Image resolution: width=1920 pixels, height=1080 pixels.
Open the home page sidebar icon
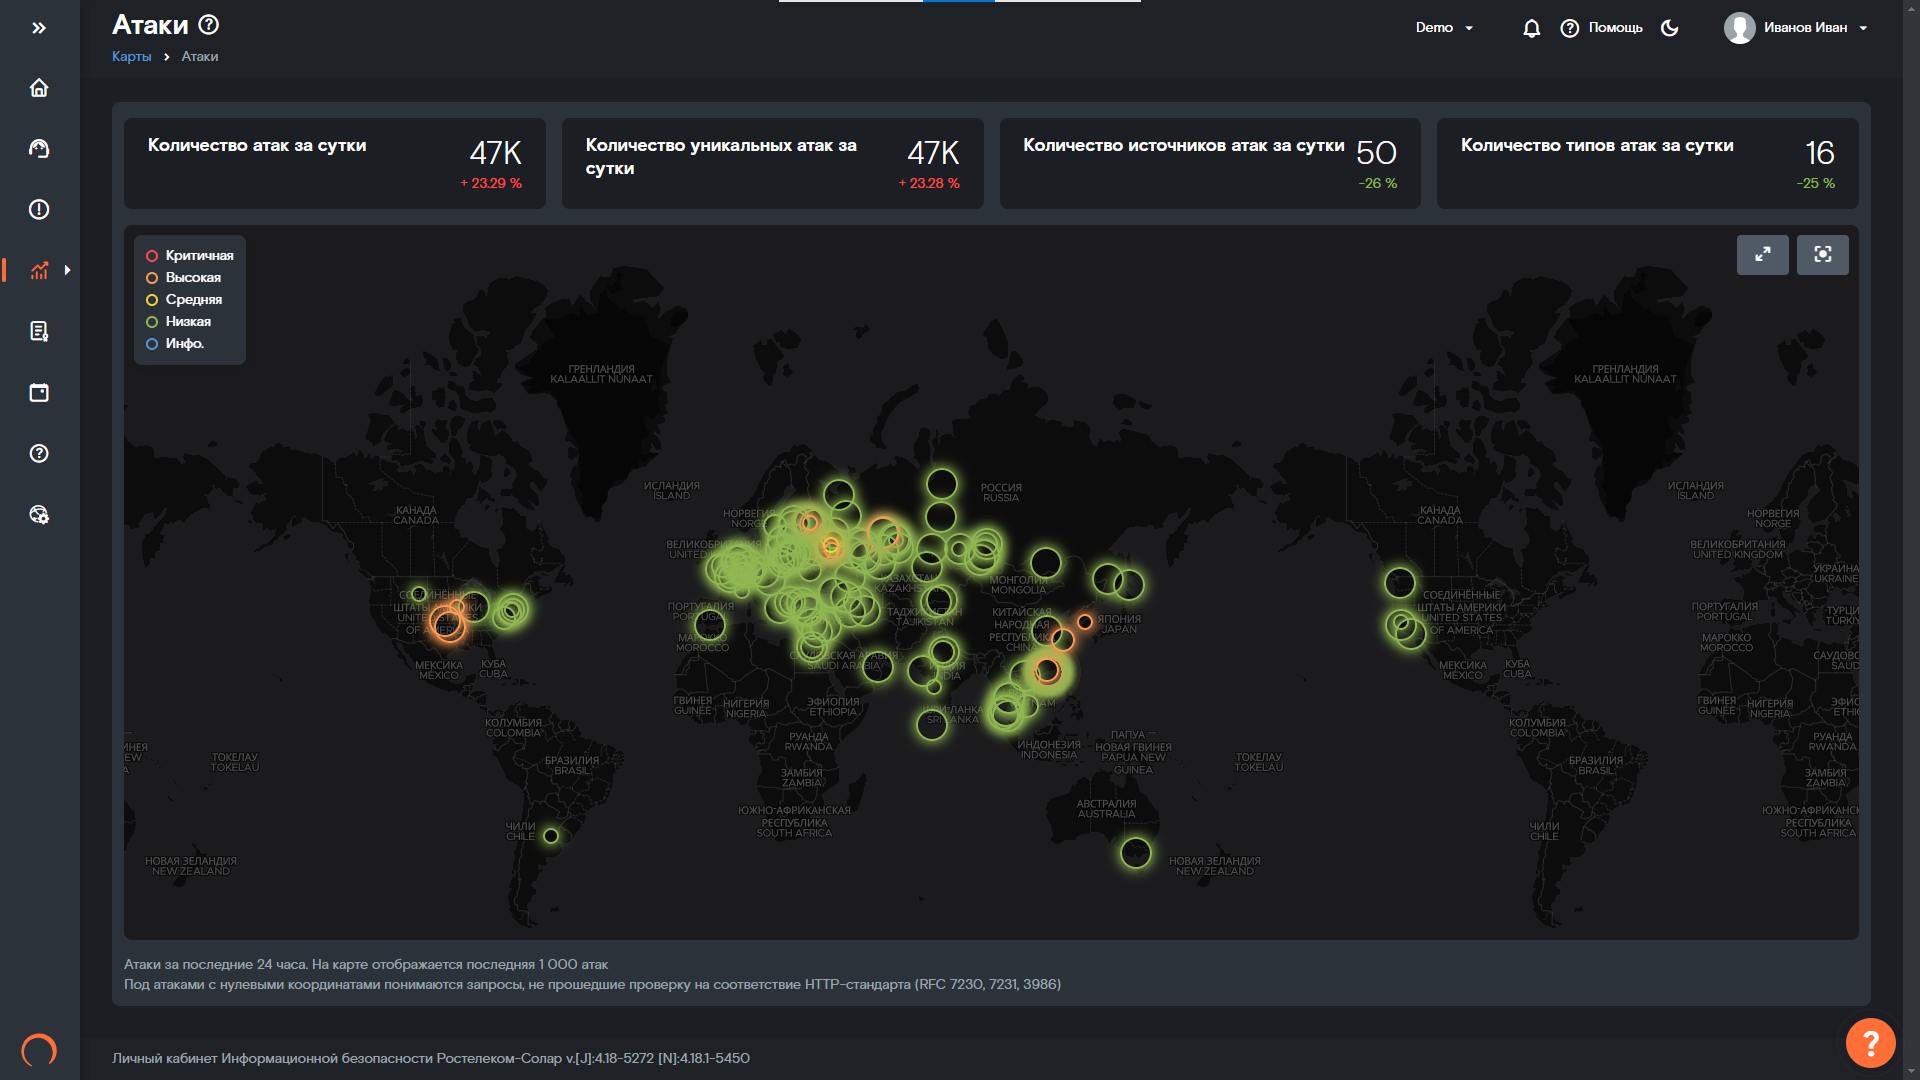pos(39,88)
